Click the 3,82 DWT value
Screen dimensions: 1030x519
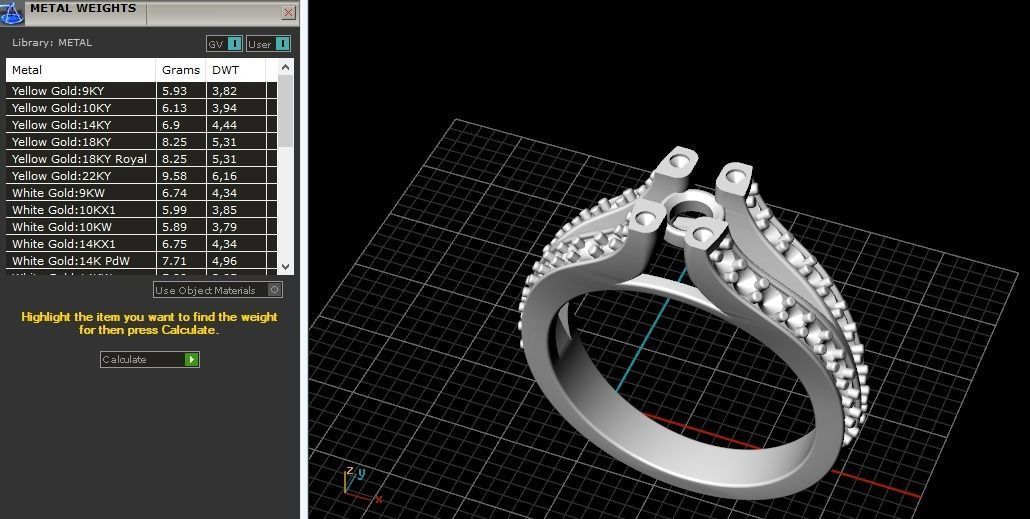(224, 91)
